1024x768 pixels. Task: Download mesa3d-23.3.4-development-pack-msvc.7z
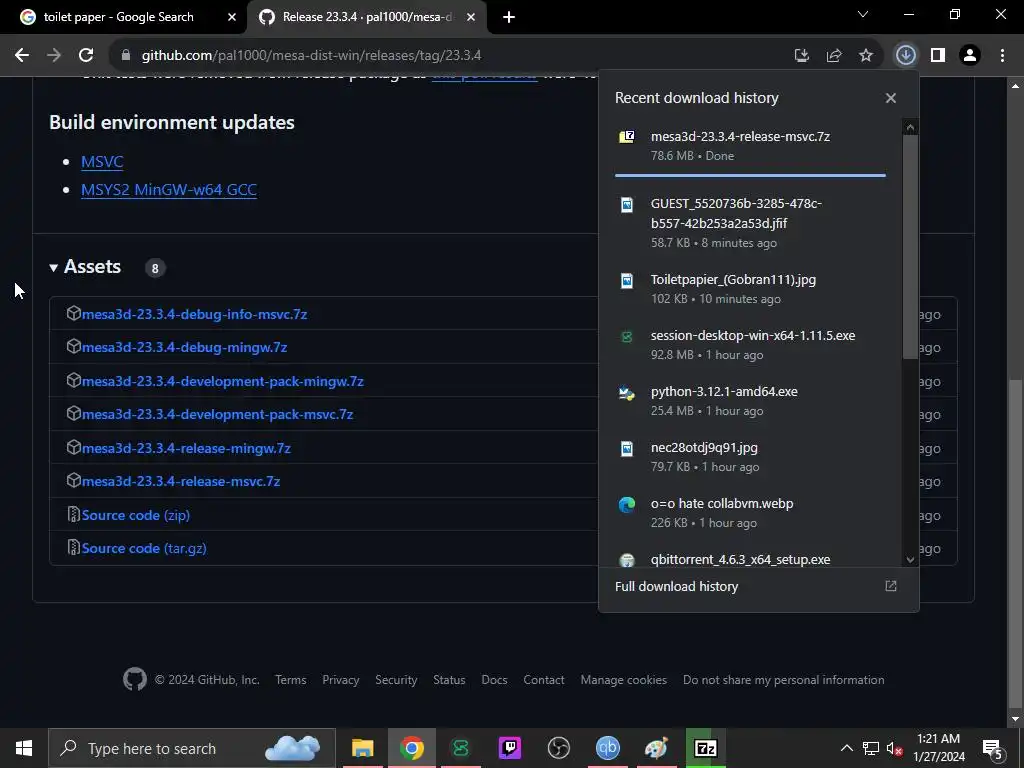coord(217,415)
